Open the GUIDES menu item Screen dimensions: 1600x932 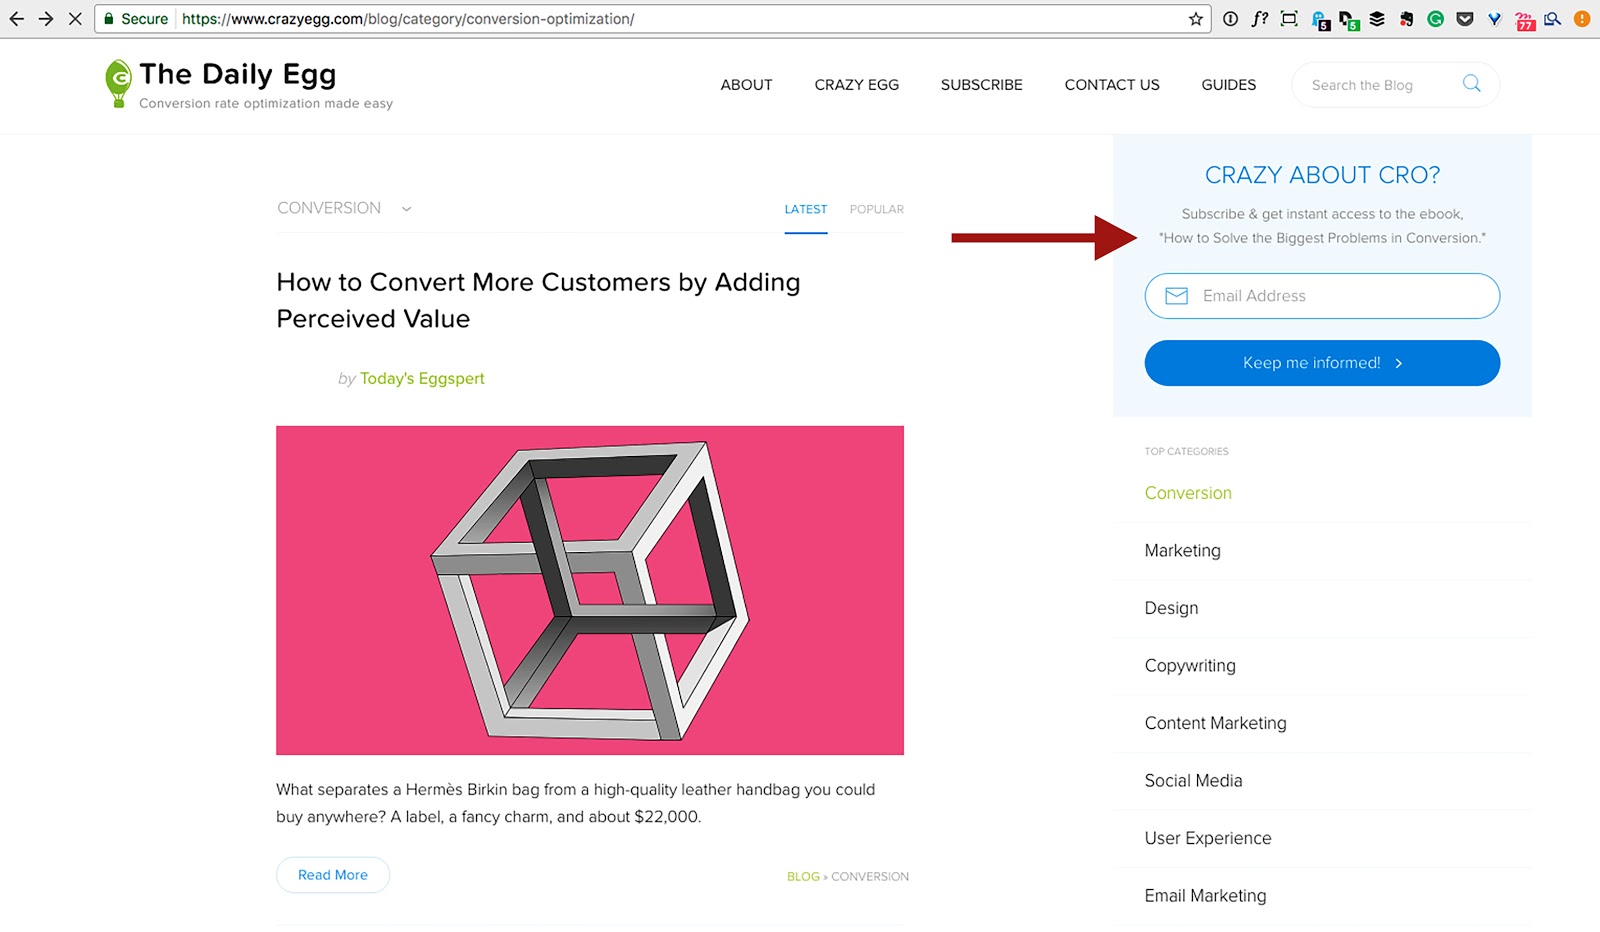[x=1228, y=85]
